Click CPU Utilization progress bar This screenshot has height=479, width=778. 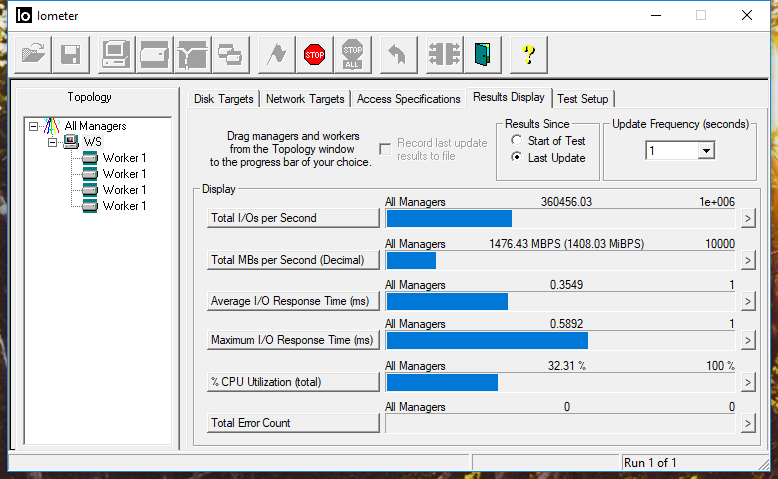(560, 382)
